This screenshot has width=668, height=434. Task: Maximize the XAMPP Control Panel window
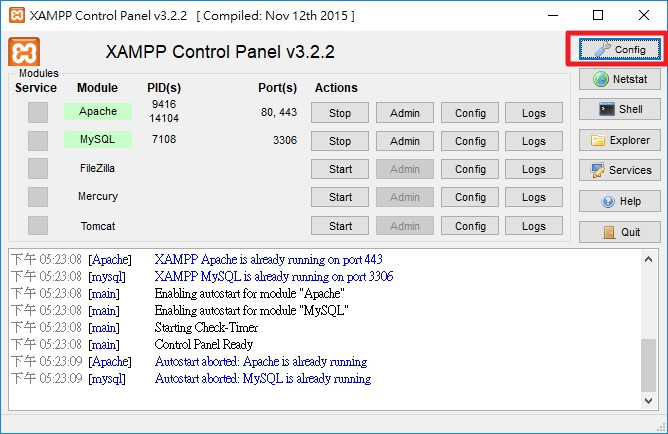(x=598, y=15)
